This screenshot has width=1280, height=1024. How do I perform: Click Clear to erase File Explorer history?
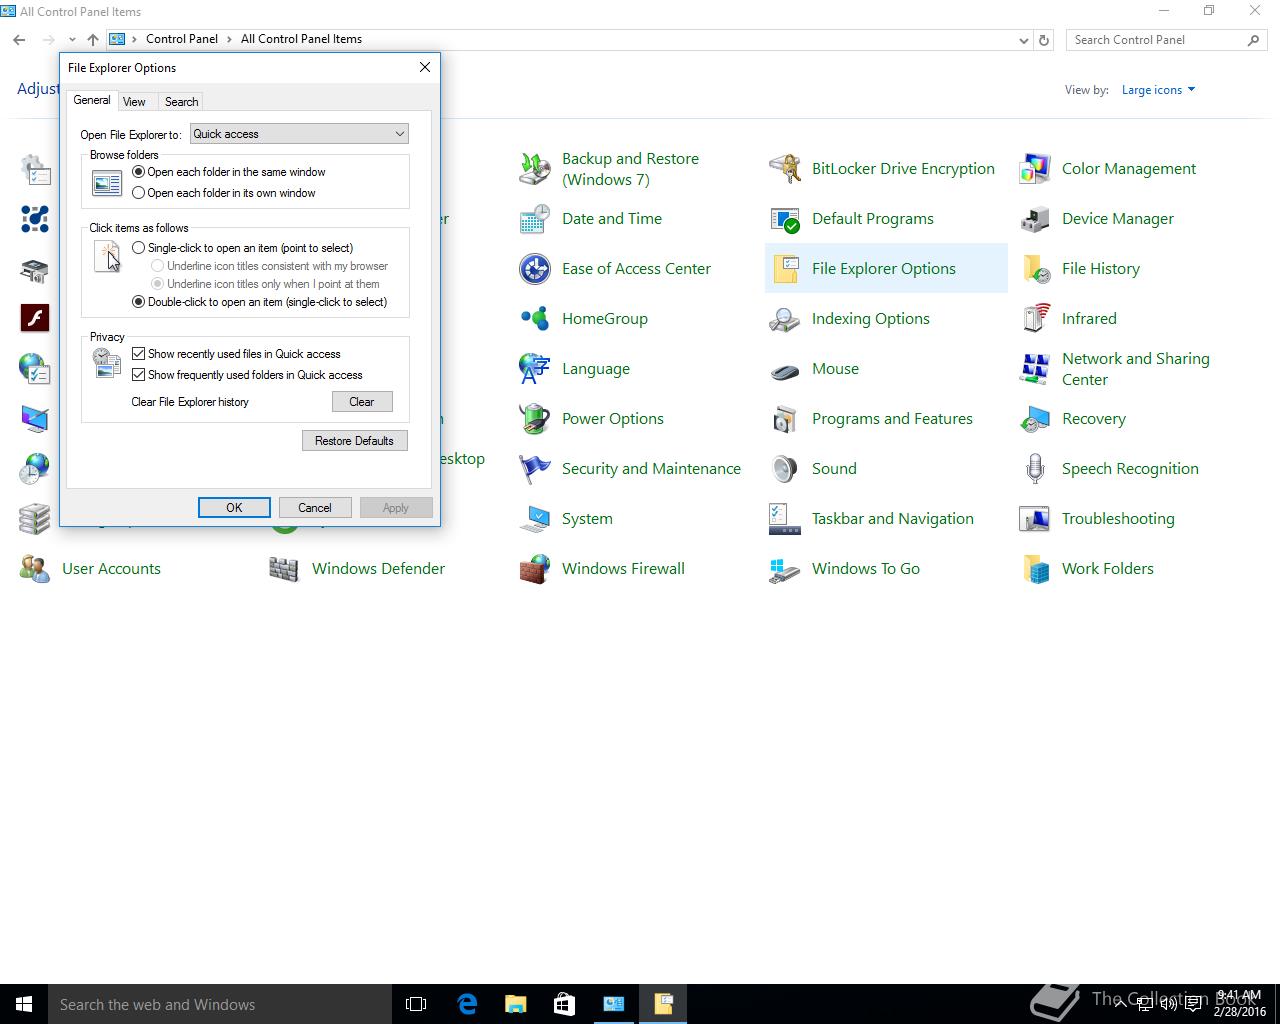(362, 402)
